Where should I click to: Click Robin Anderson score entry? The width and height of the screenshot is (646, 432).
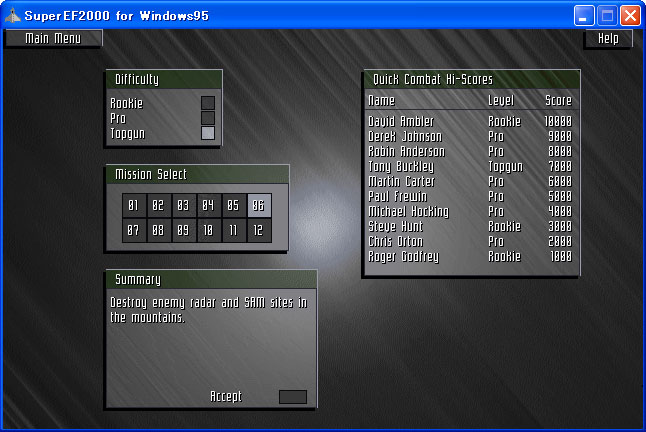tap(470, 152)
